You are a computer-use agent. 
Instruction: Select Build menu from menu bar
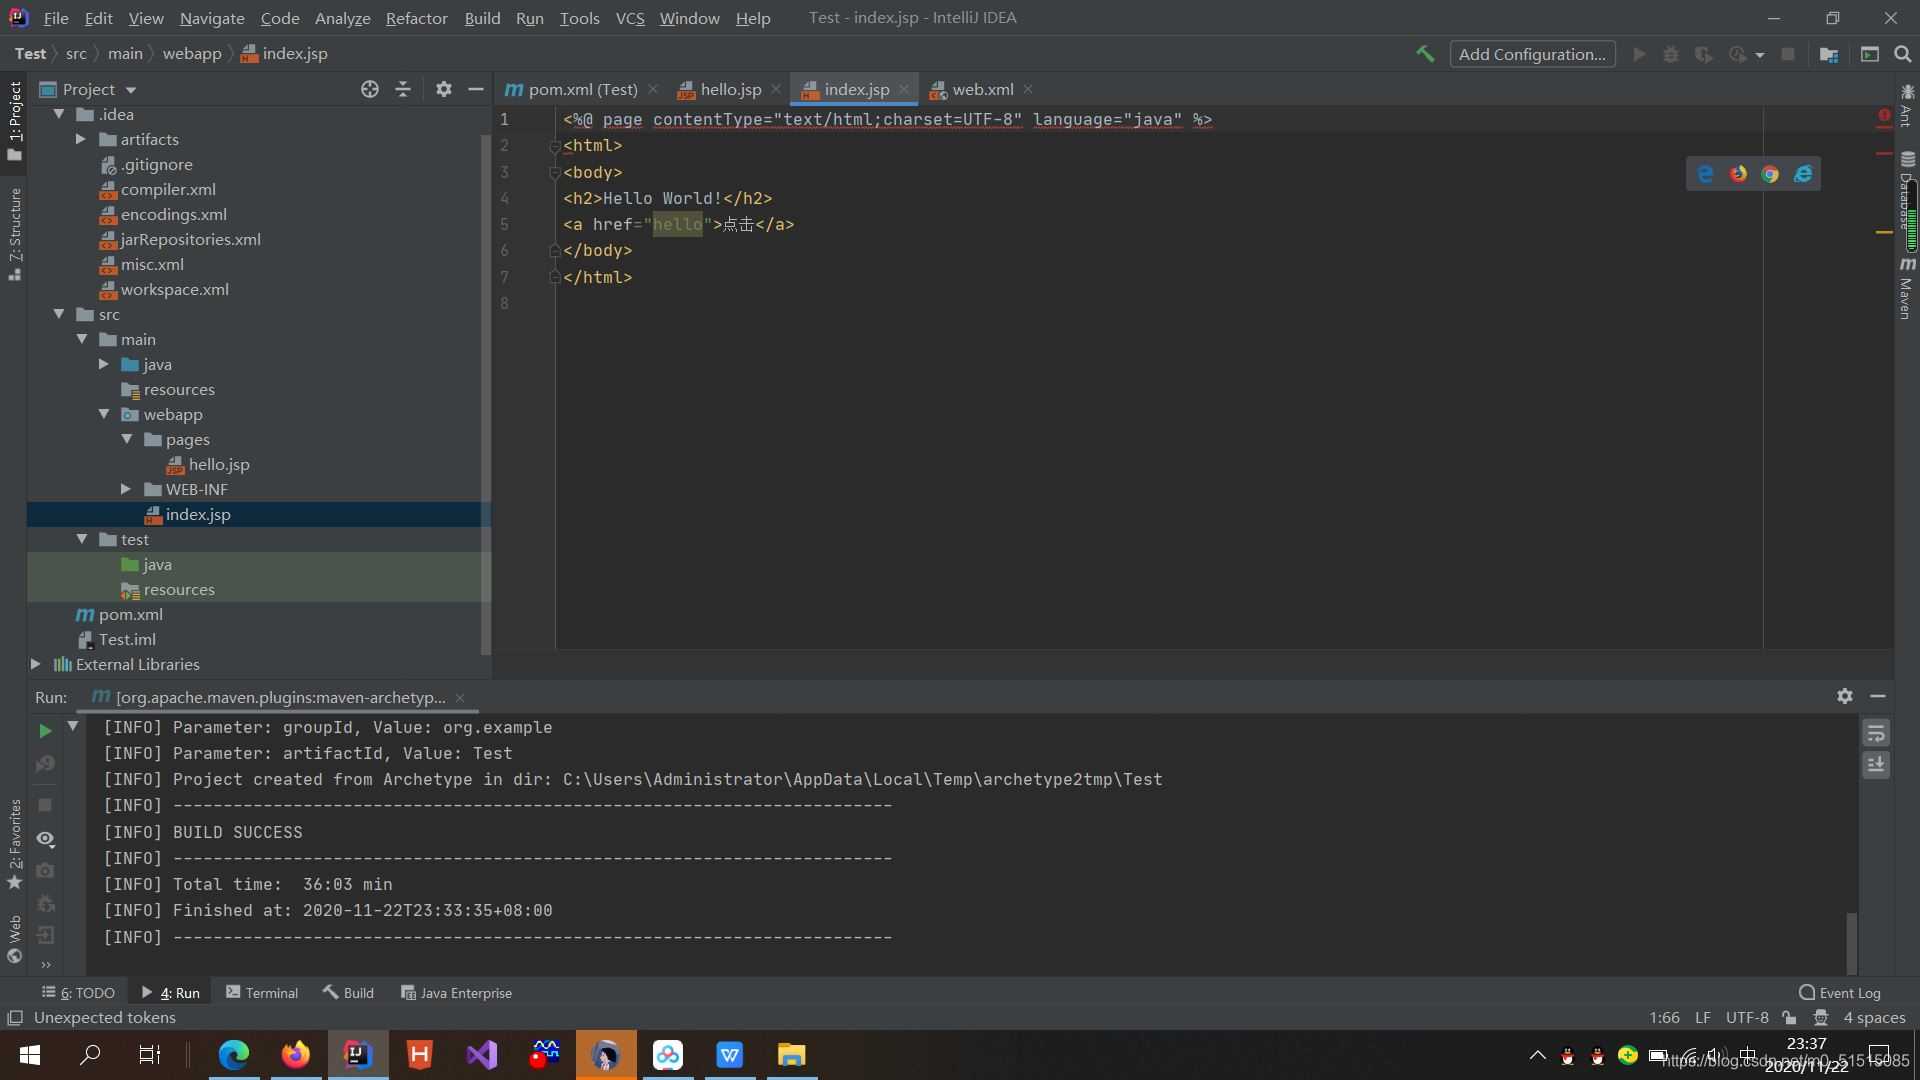click(x=481, y=17)
